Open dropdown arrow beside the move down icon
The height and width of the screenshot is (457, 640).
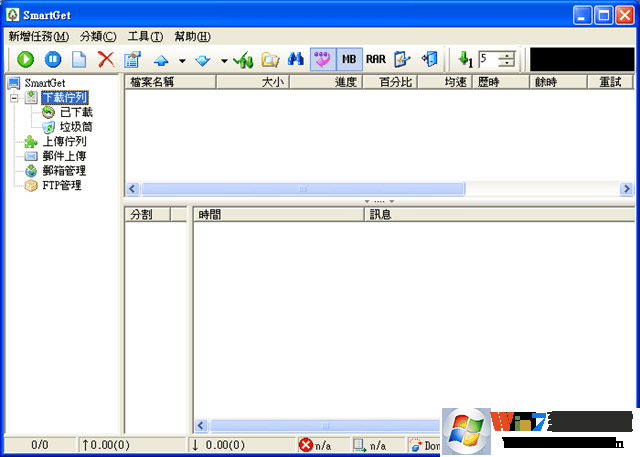[x=224, y=61]
